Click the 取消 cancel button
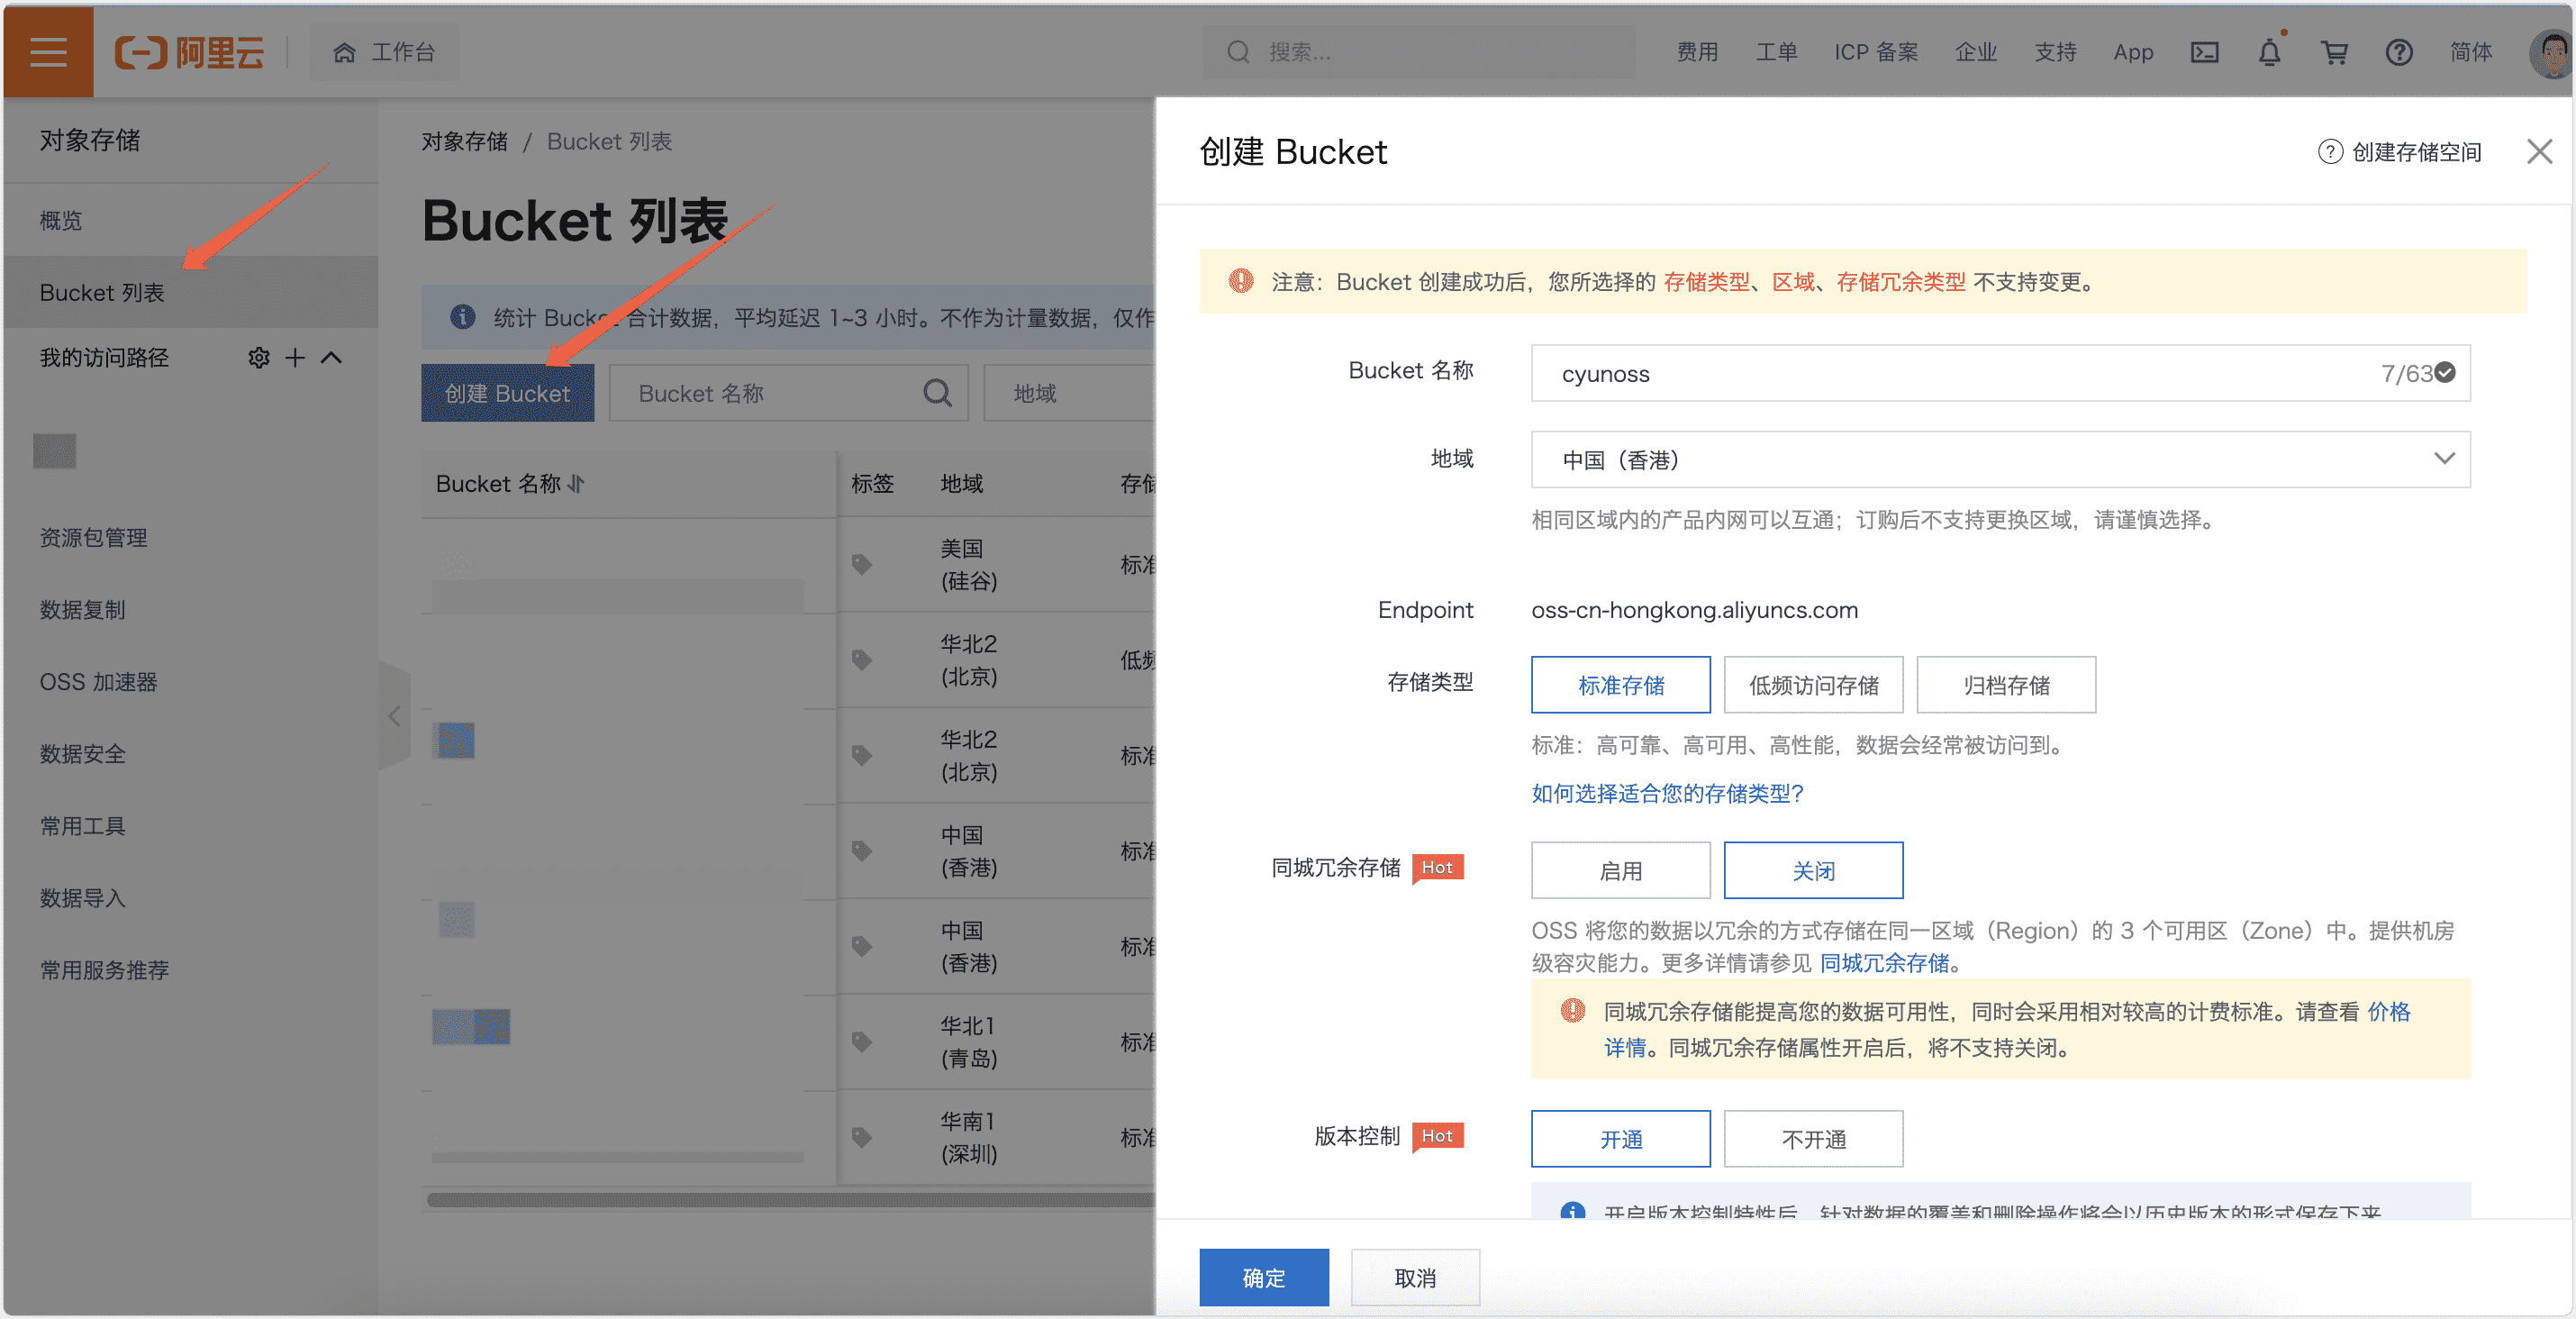This screenshot has width=2576, height=1319. [x=1415, y=1277]
